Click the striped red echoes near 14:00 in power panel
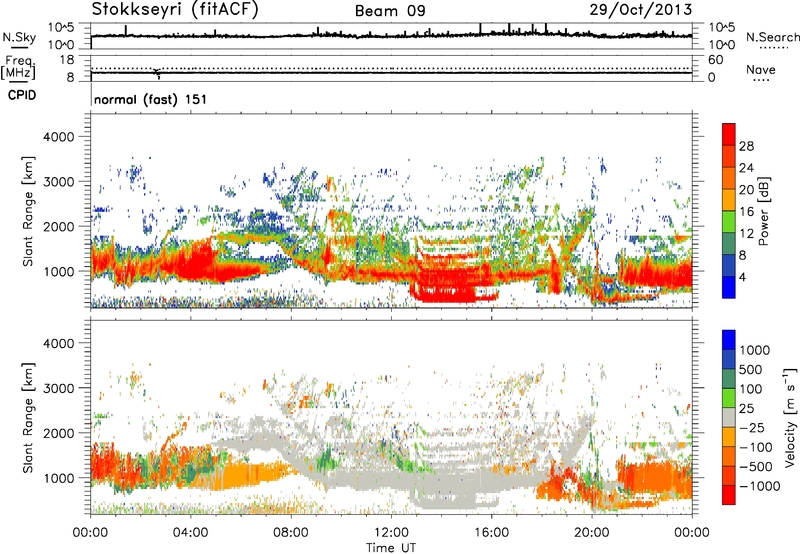The image size is (800, 554). 452,275
